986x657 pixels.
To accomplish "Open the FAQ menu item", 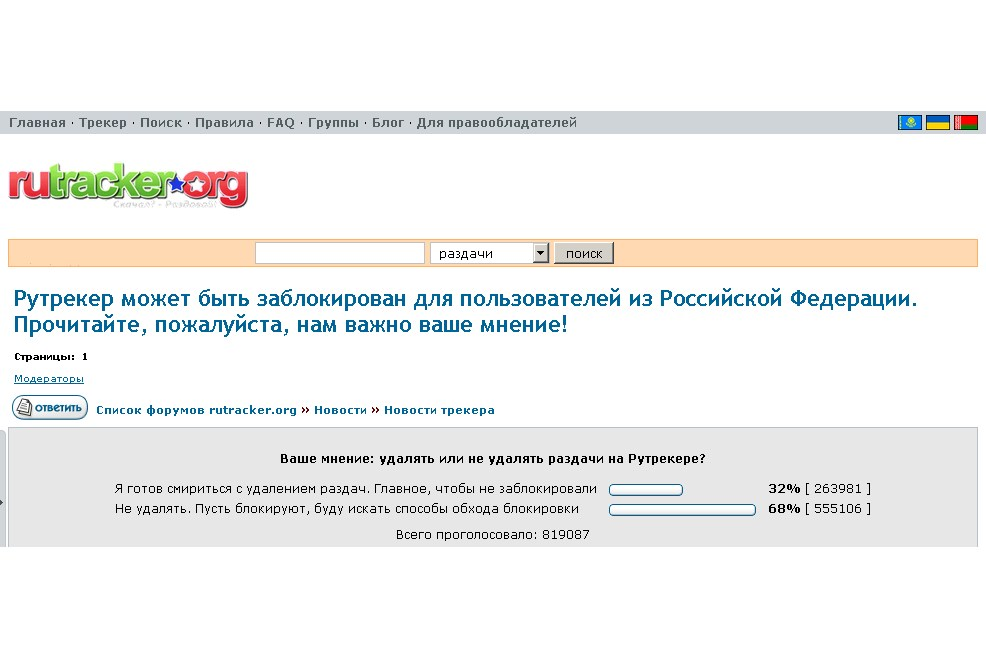I will [x=280, y=123].
